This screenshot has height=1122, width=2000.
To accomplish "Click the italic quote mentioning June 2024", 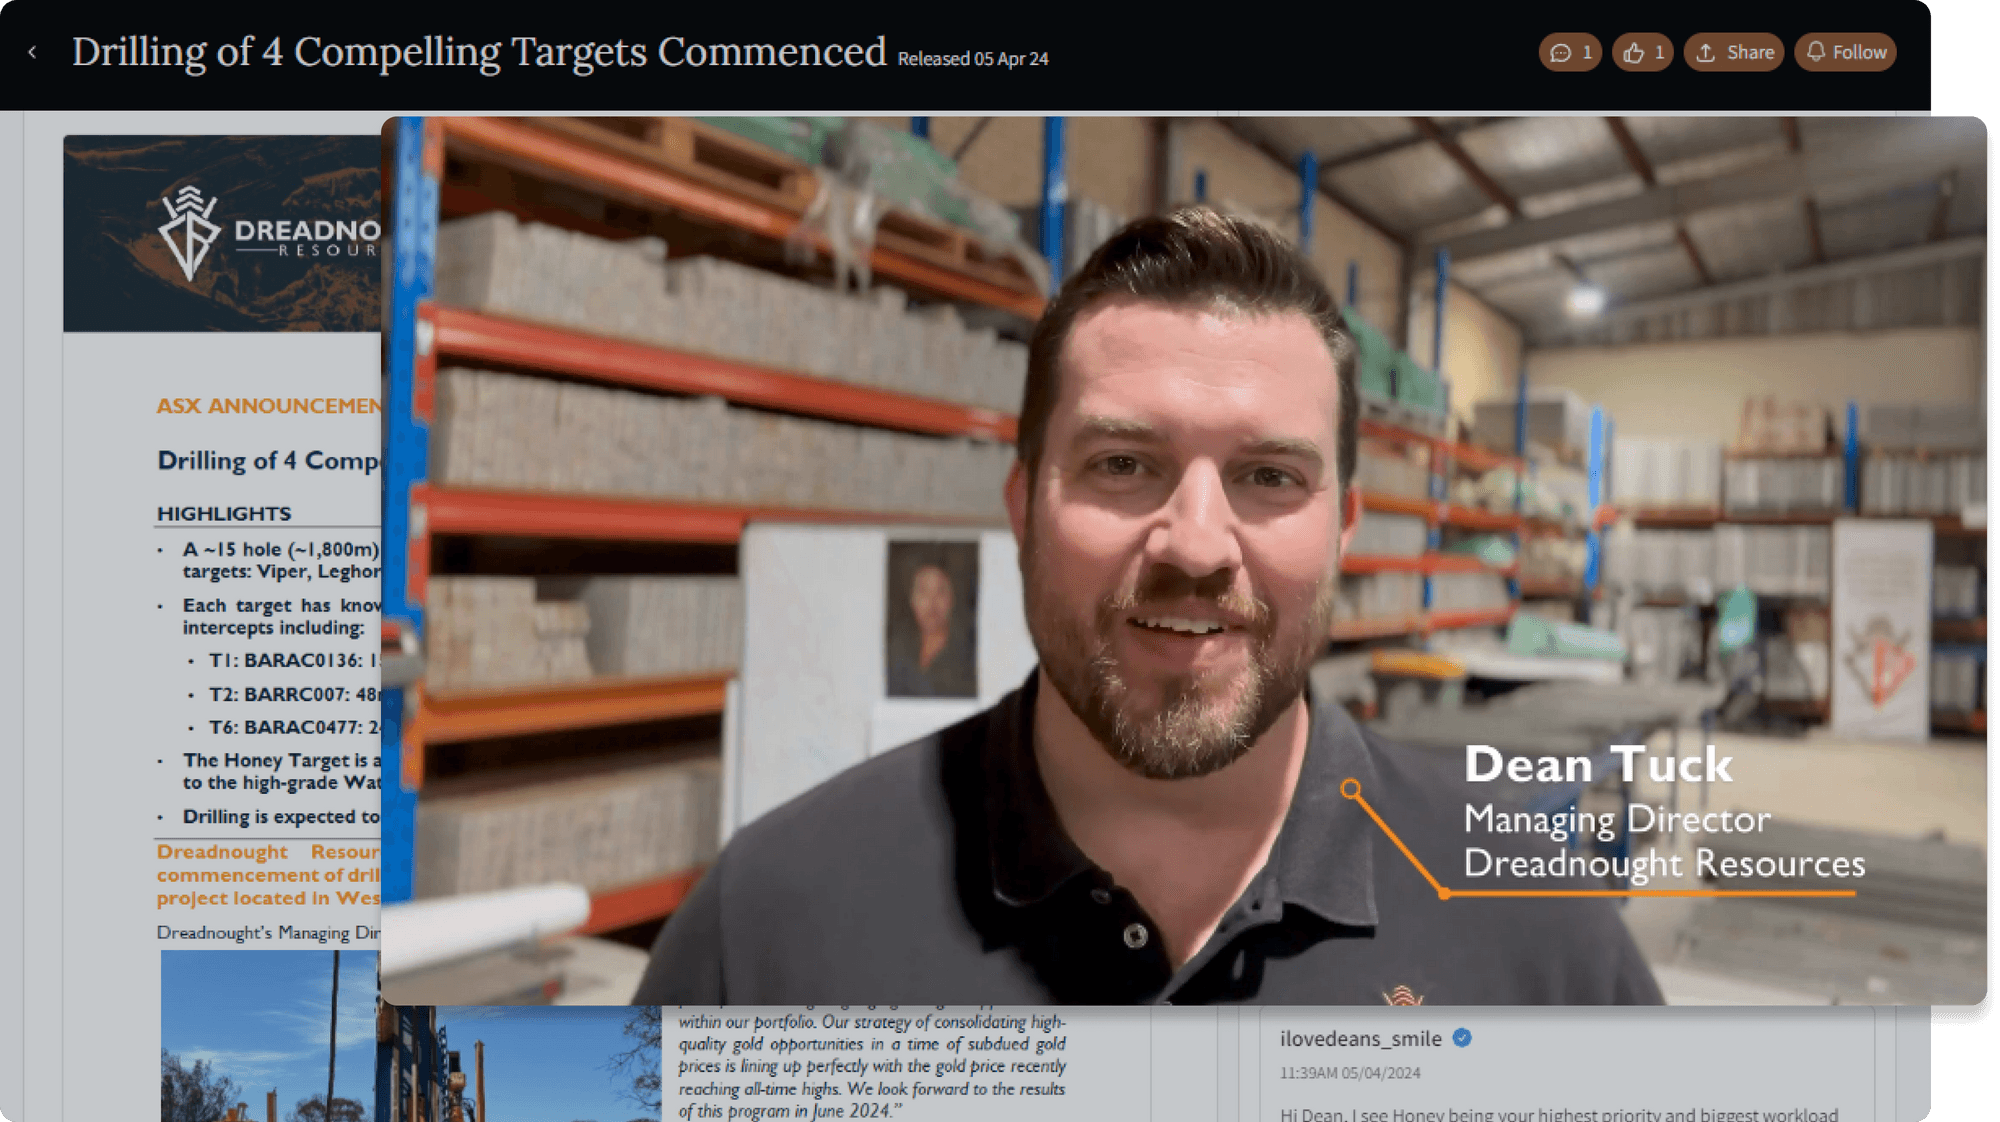I will pyautogui.click(x=872, y=1066).
